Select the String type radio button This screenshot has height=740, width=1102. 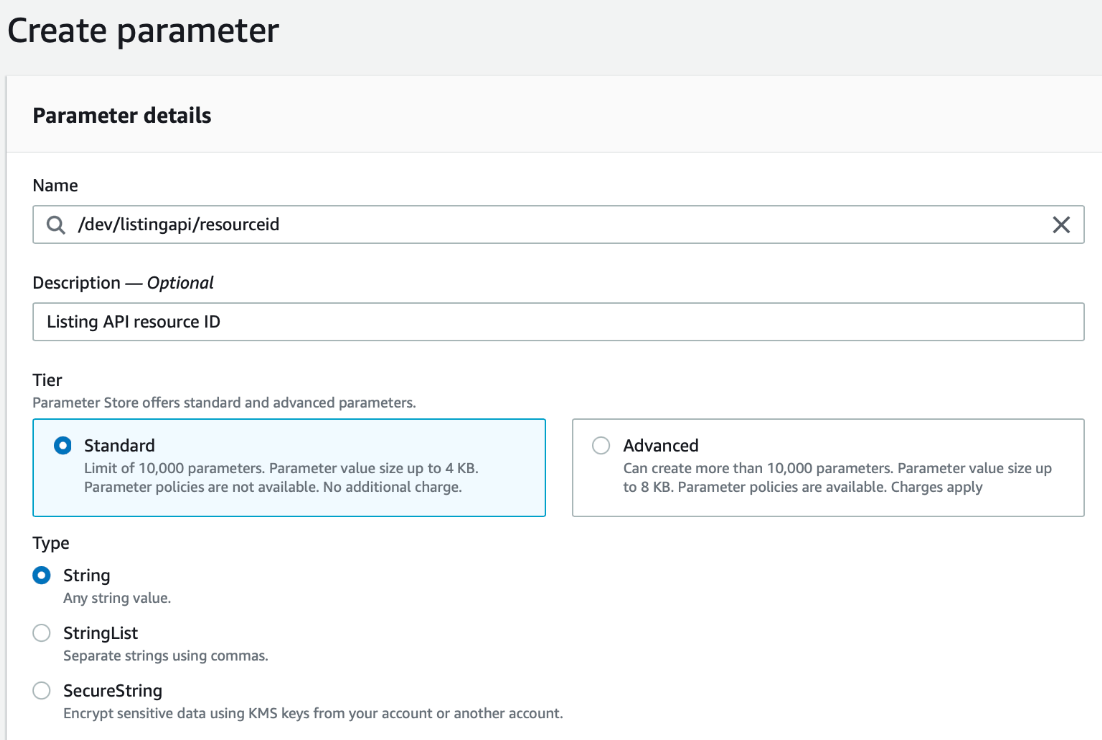(x=42, y=576)
